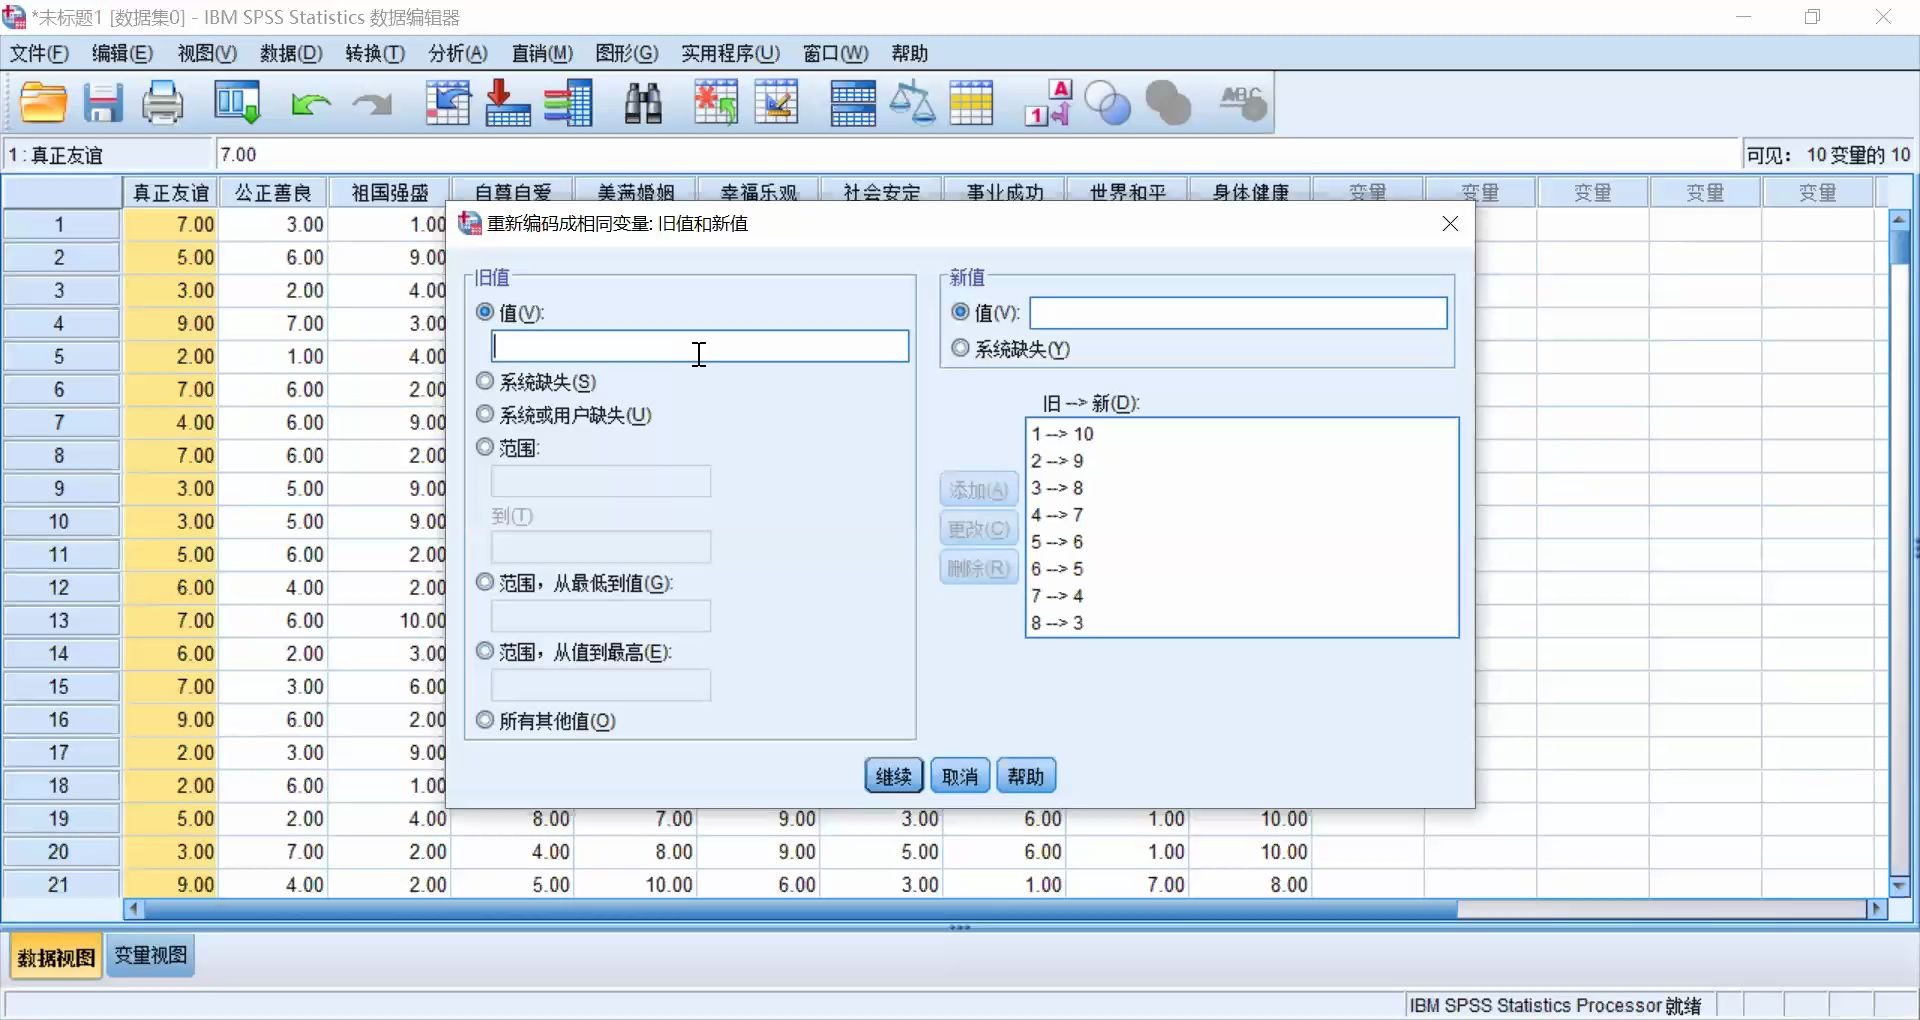The image size is (1920, 1020).
Task: Open the 视图(V) menu
Action: (x=207, y=53)
